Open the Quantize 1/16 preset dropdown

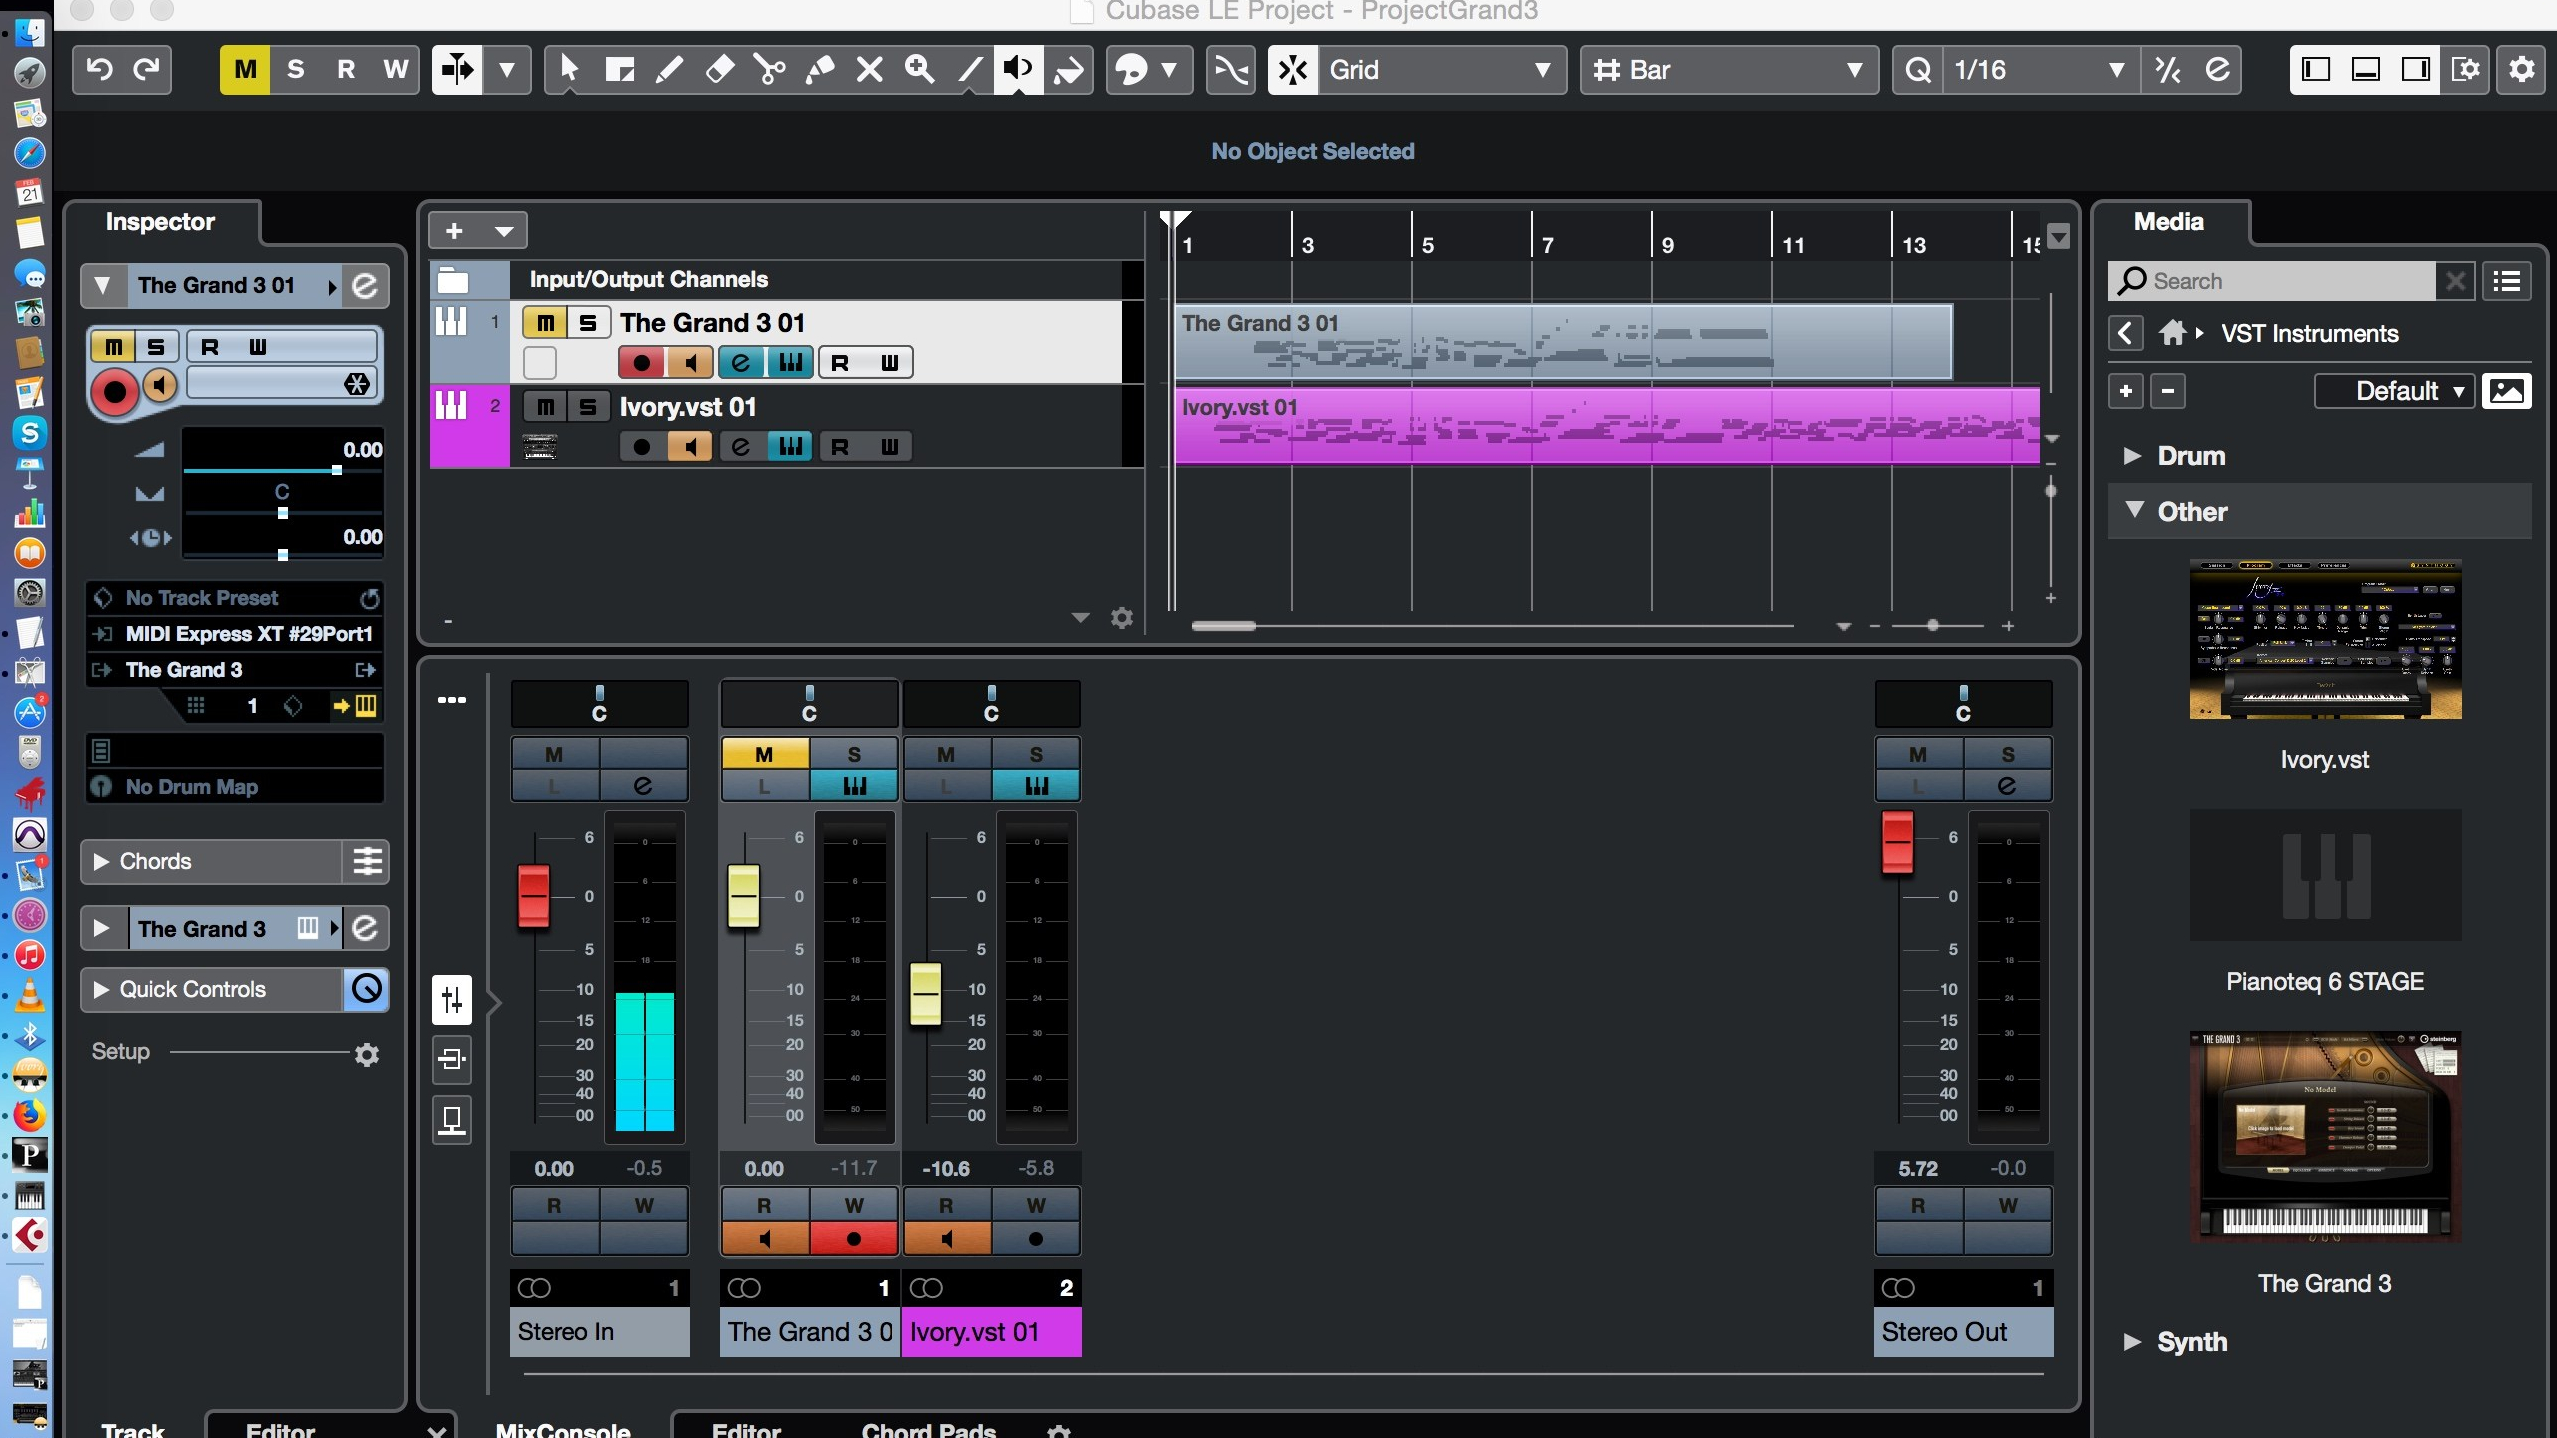[2115, 69]
